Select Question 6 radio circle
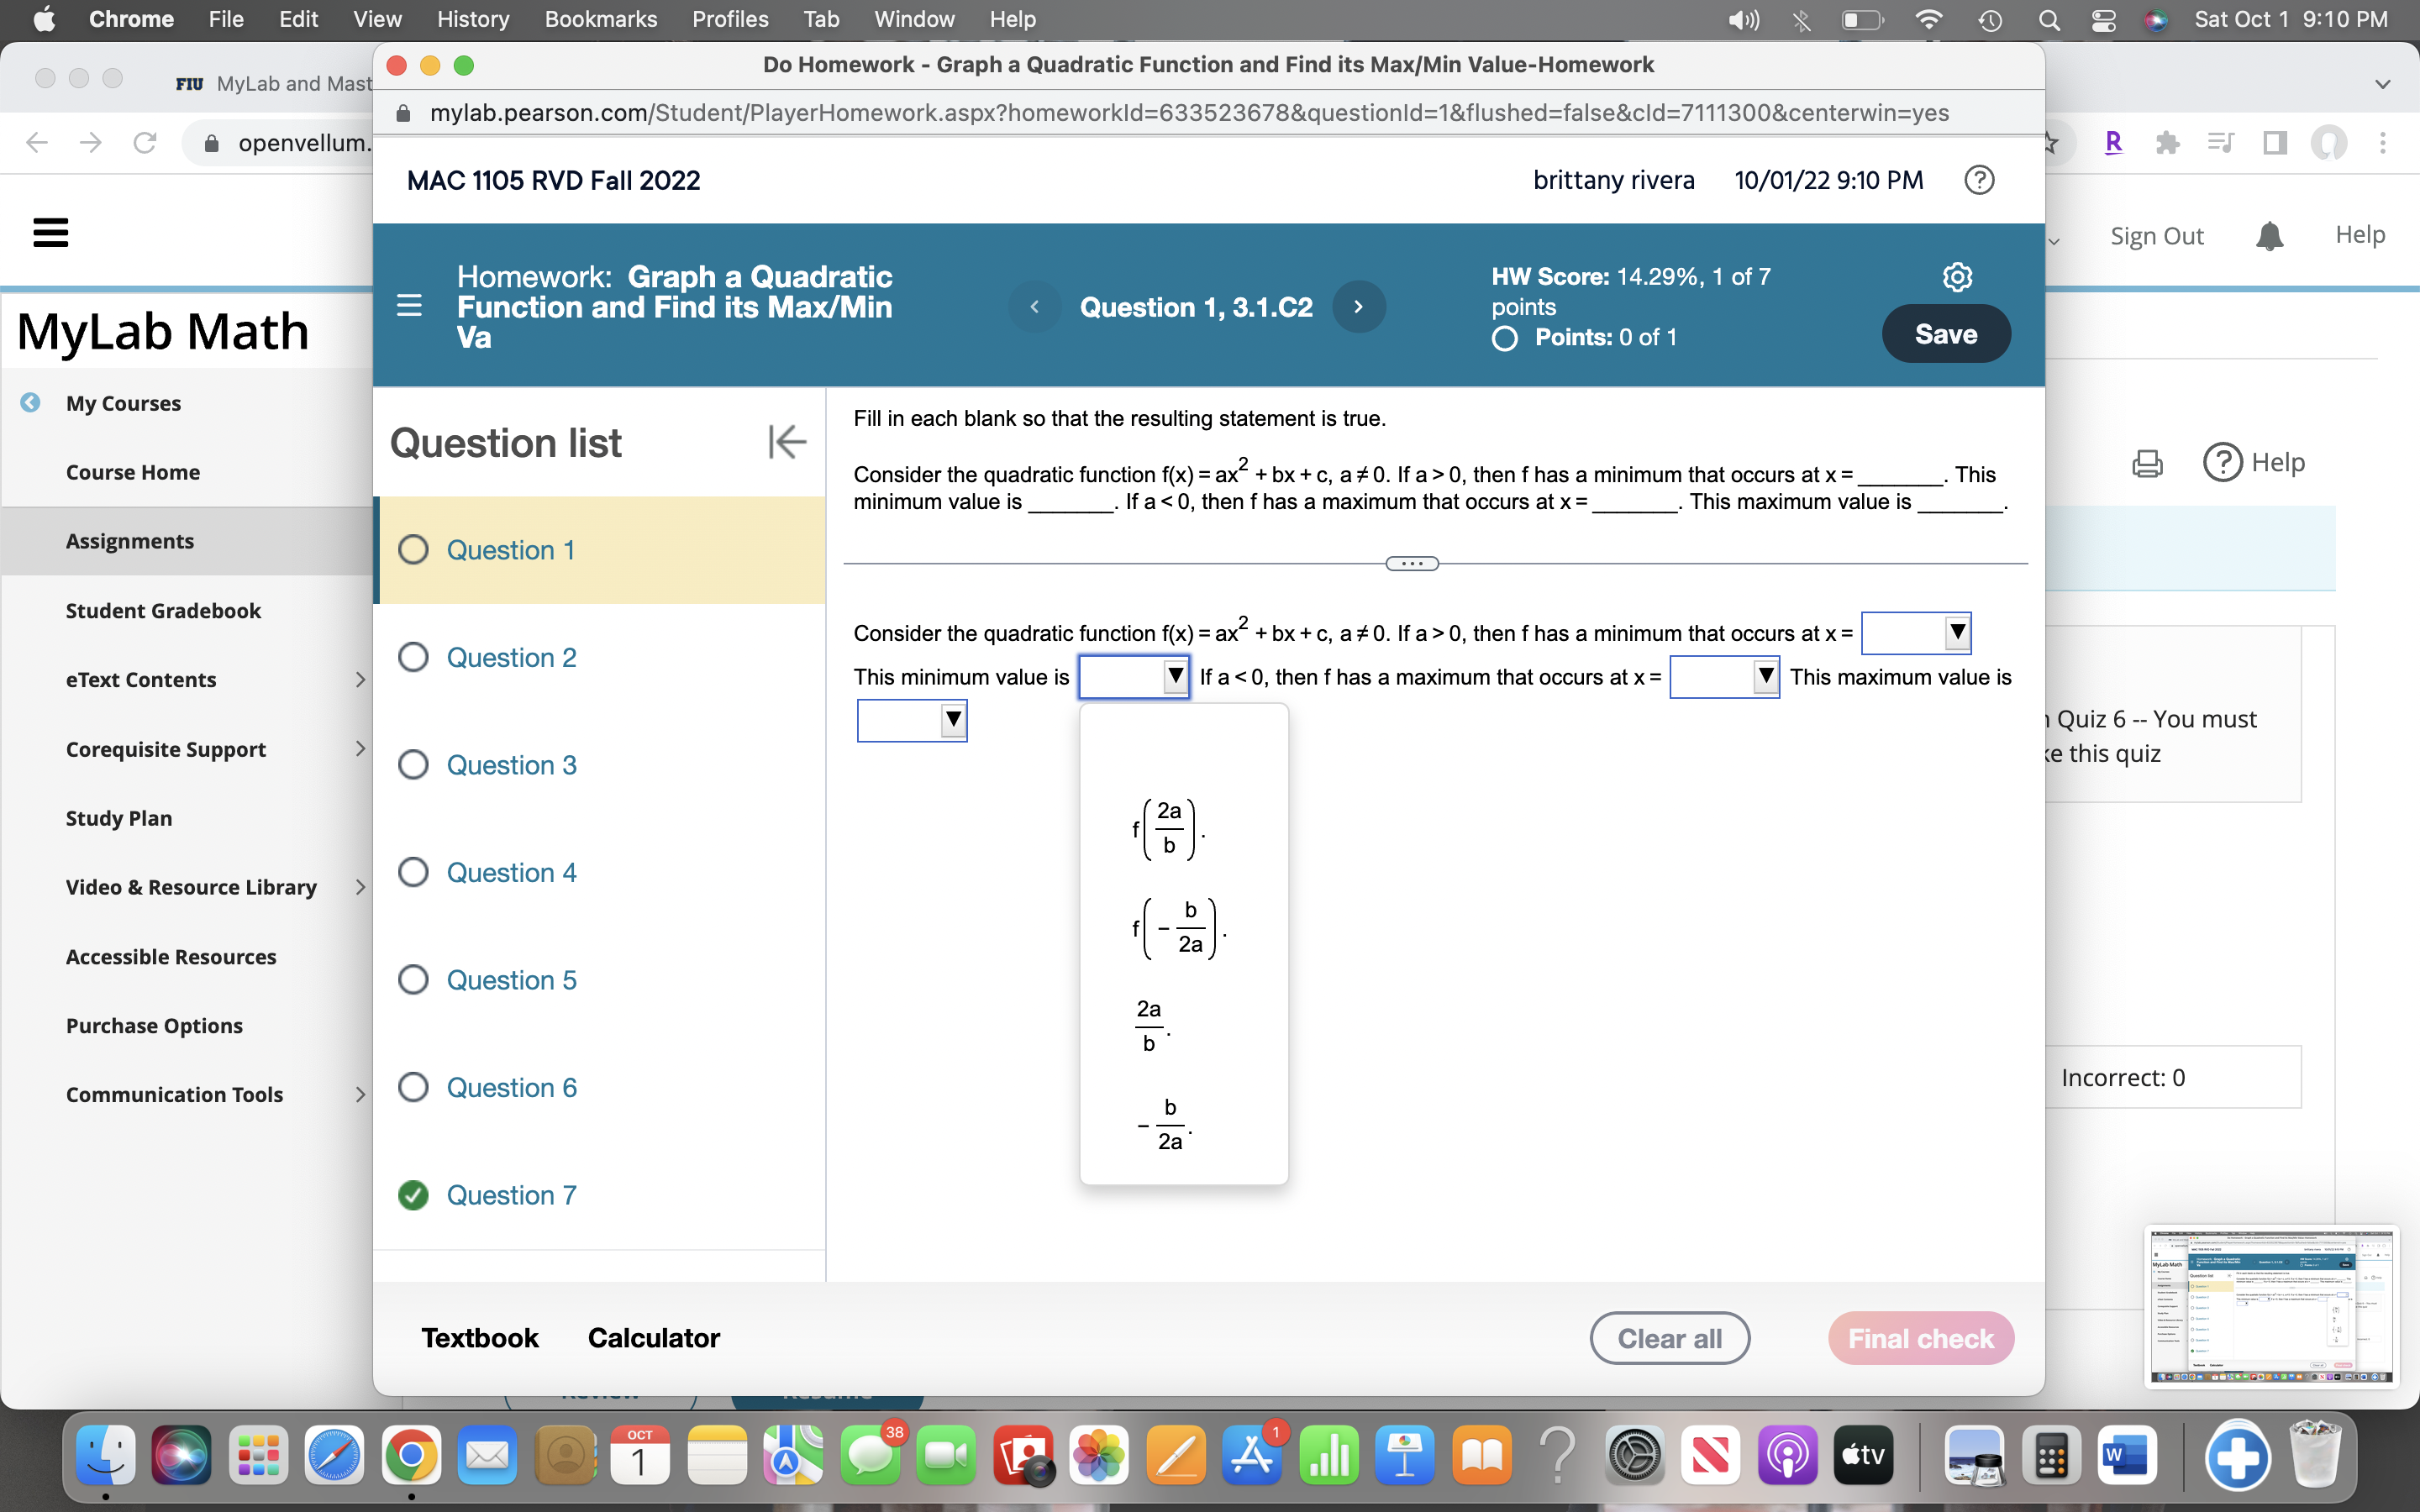 tap(413, 1087)
